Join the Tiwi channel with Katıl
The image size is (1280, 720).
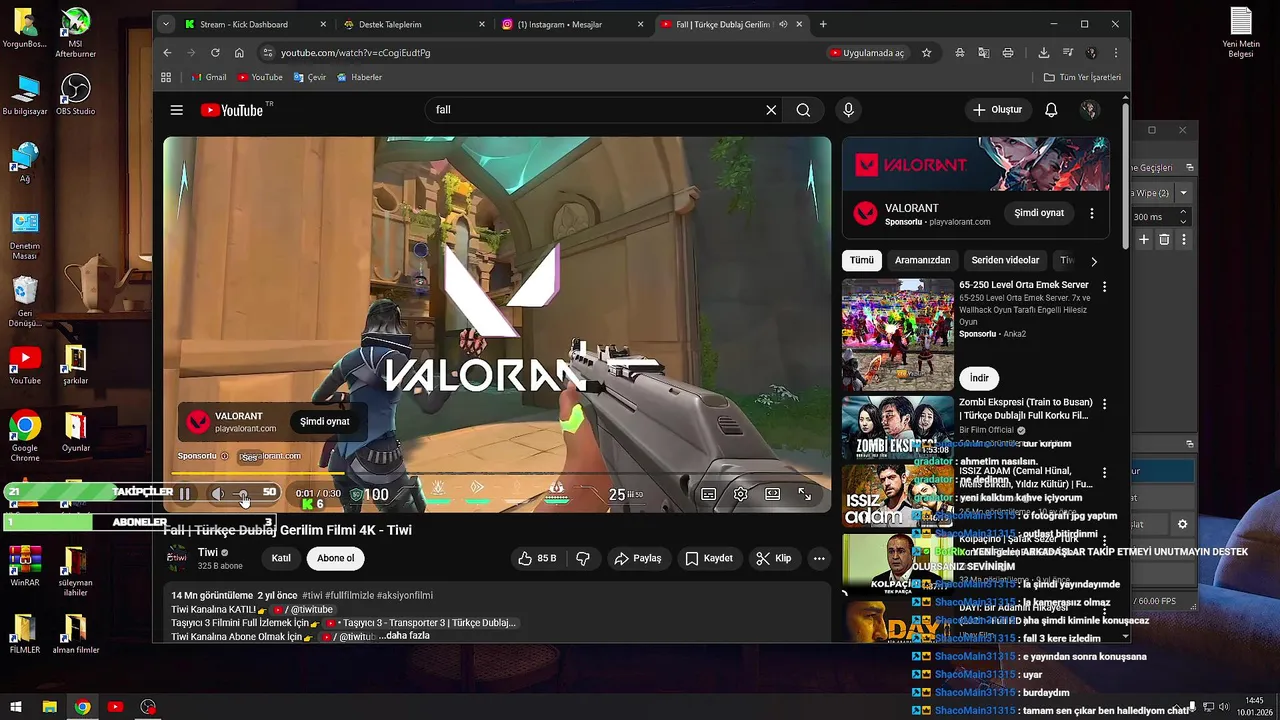(281, 558)
